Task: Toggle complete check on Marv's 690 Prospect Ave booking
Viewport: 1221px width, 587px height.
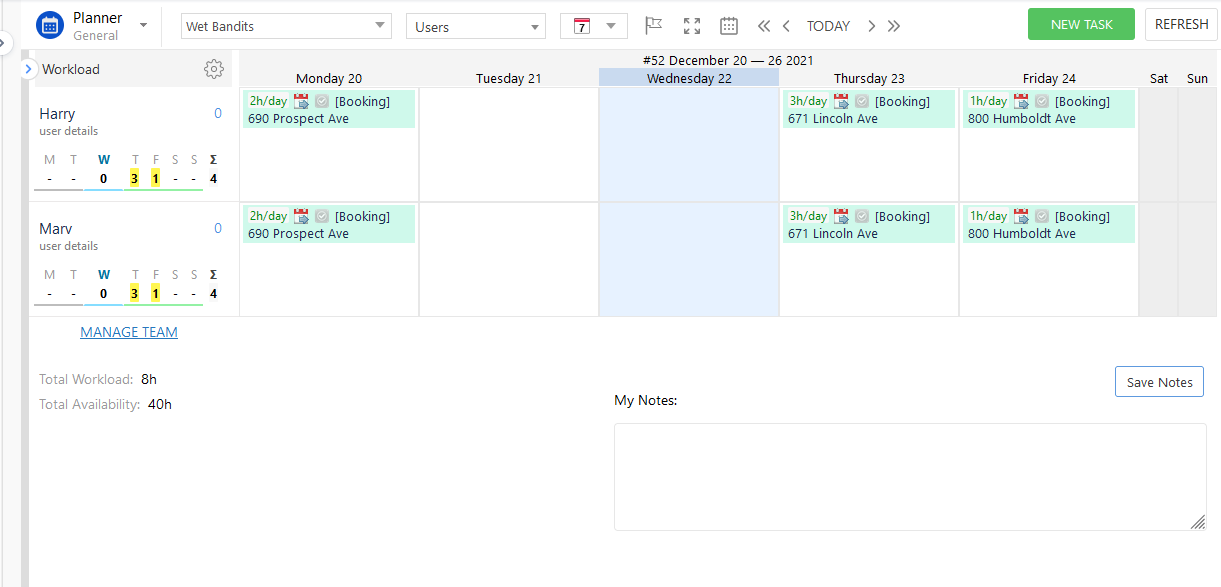Action: pyautogui.click(x=322, y=216)
